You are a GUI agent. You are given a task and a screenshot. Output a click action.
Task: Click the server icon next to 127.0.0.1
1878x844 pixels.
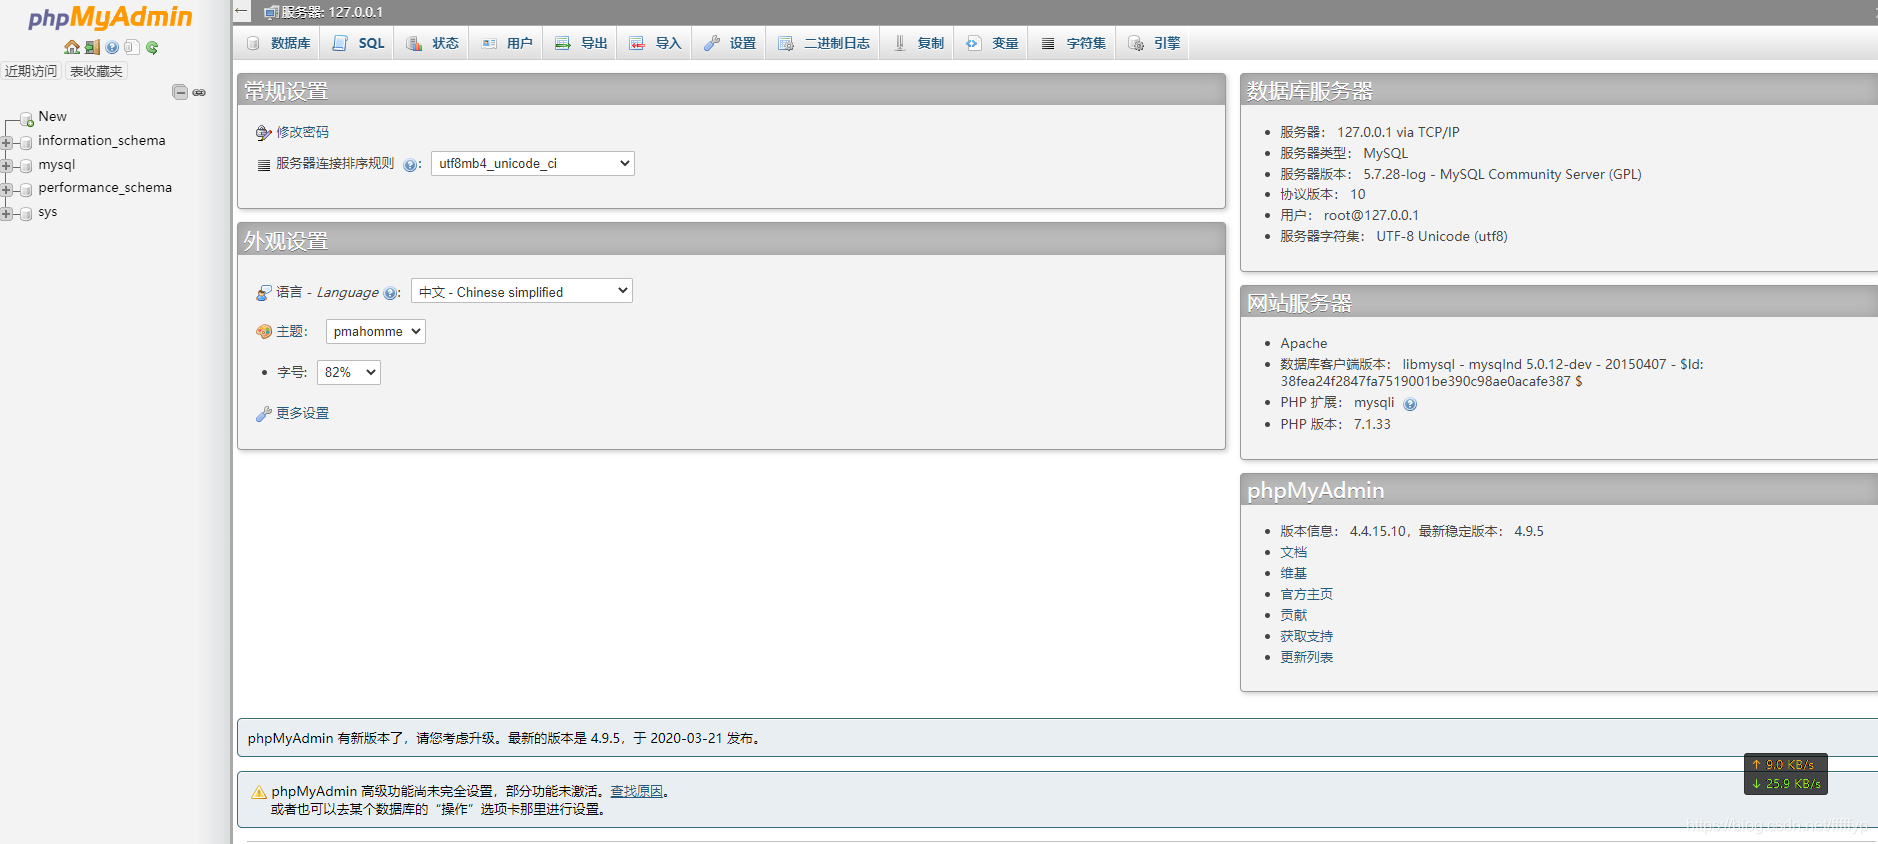[x=271, y=12]
